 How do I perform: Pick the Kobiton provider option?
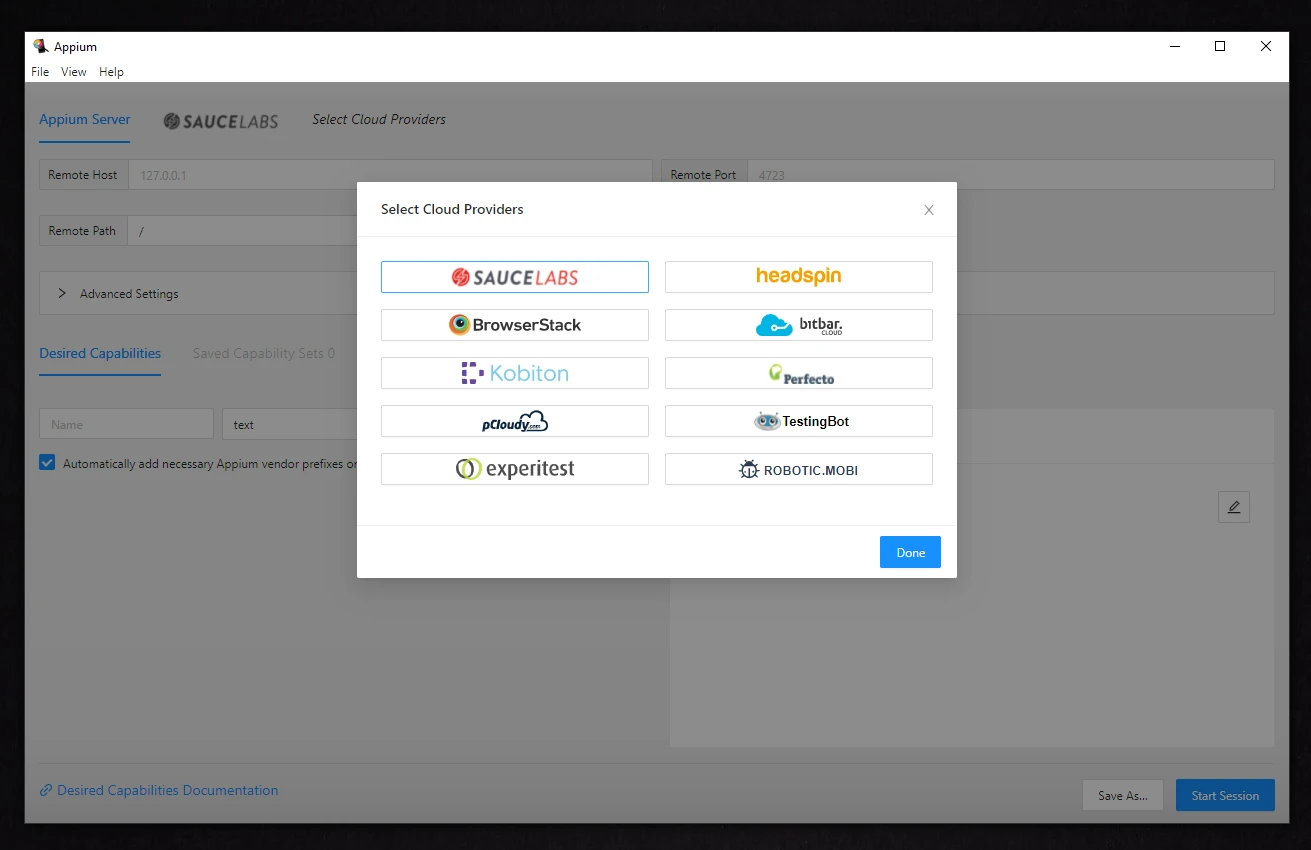[514, 373]
